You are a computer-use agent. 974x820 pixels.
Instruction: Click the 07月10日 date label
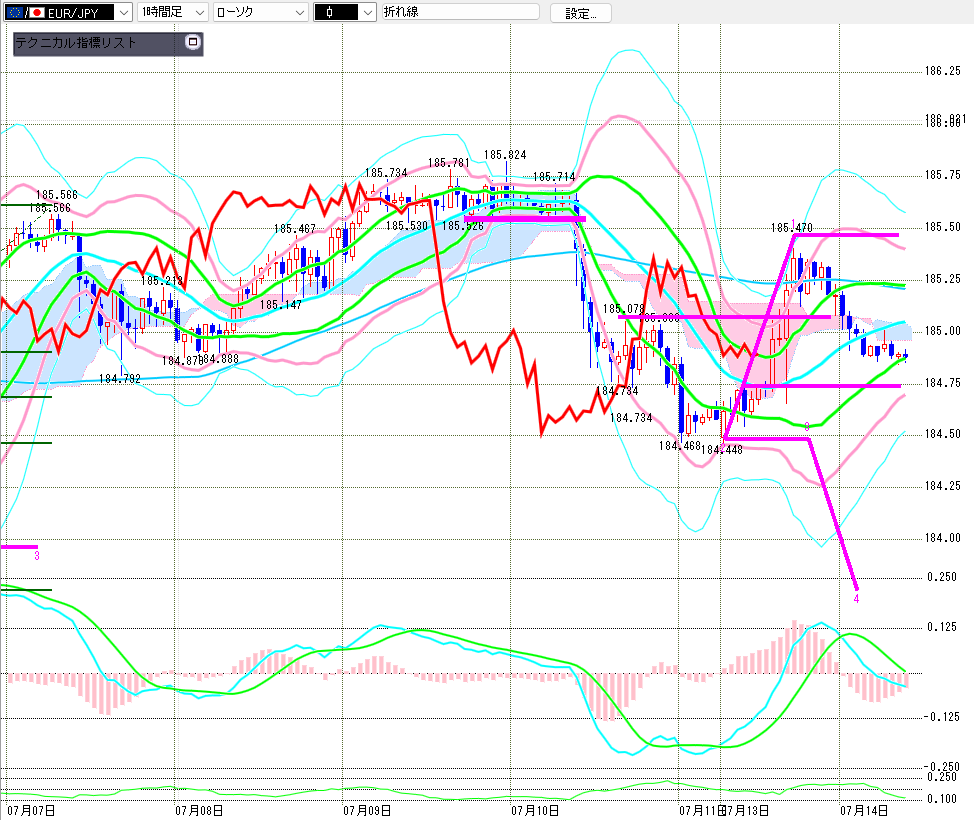click(x=535, y=811)
